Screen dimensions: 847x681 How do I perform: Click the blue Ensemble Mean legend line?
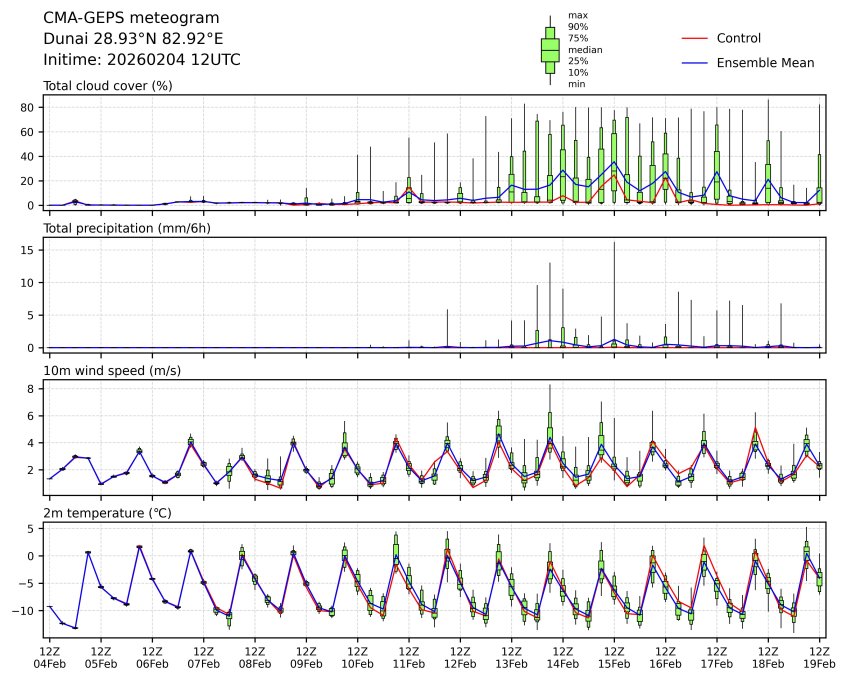[x=694, y=63]
